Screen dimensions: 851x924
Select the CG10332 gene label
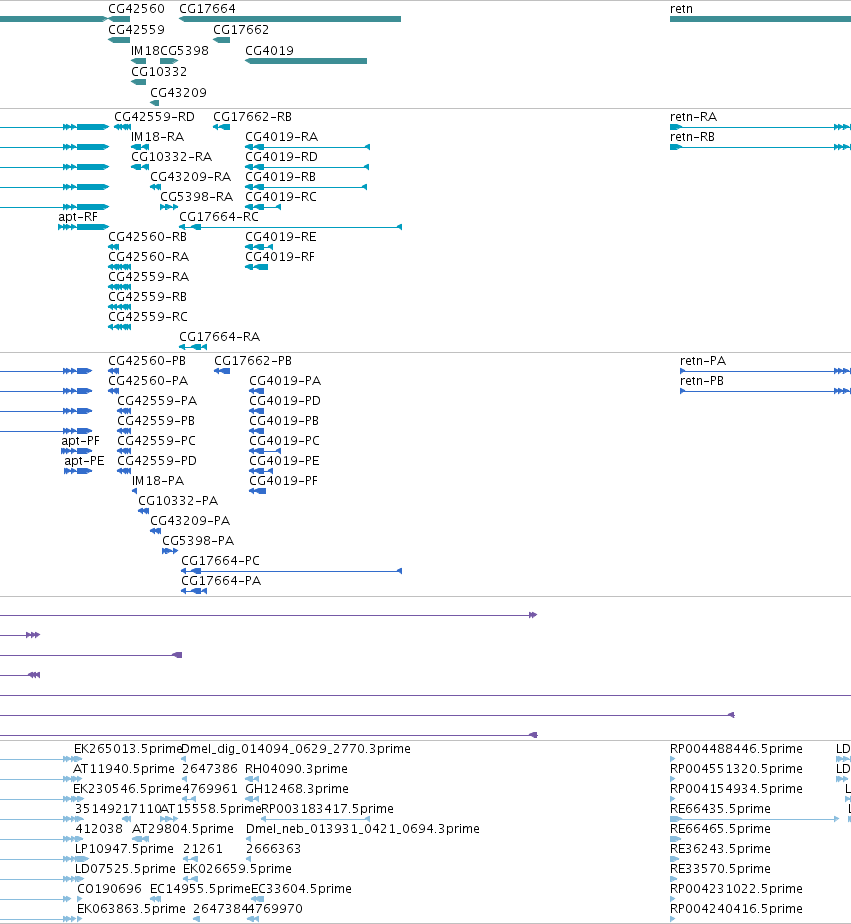coord(159,72)
